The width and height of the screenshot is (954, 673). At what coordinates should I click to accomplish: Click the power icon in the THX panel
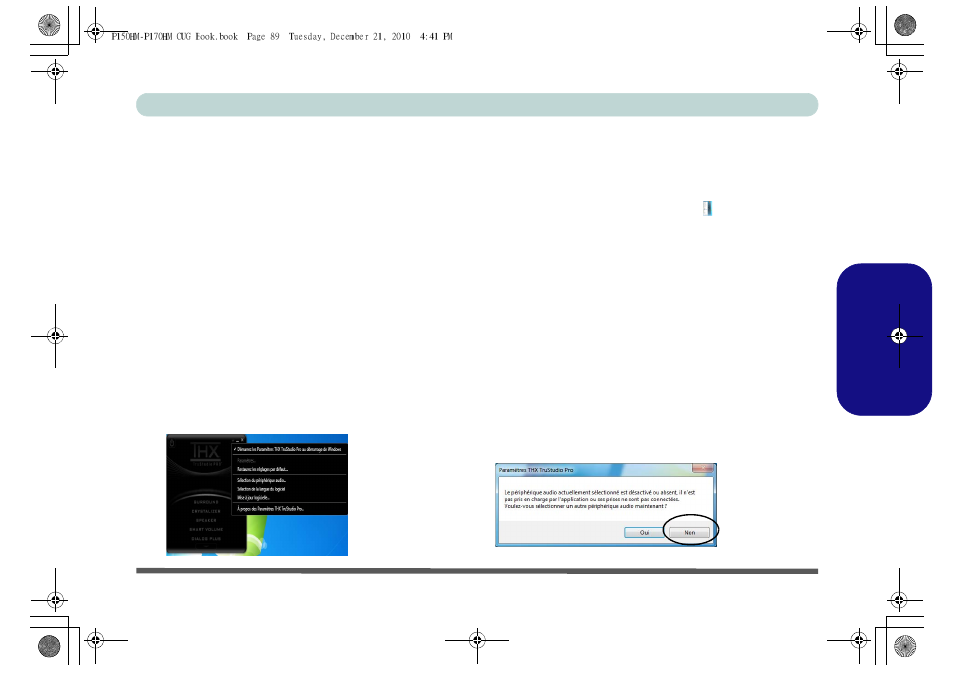(172, 443)
